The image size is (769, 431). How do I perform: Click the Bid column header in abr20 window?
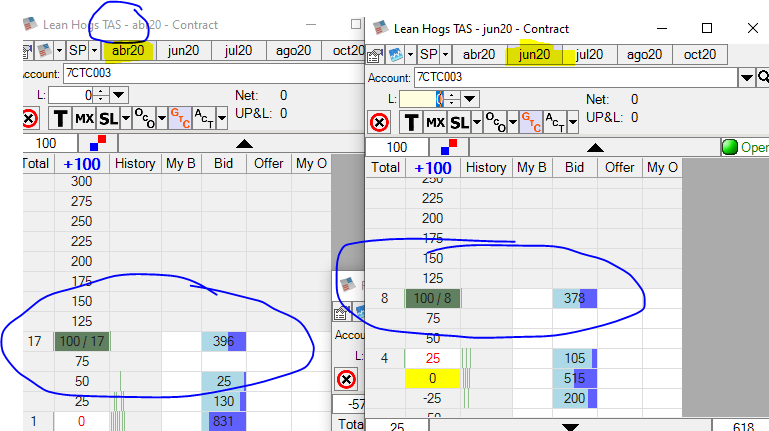224,164
